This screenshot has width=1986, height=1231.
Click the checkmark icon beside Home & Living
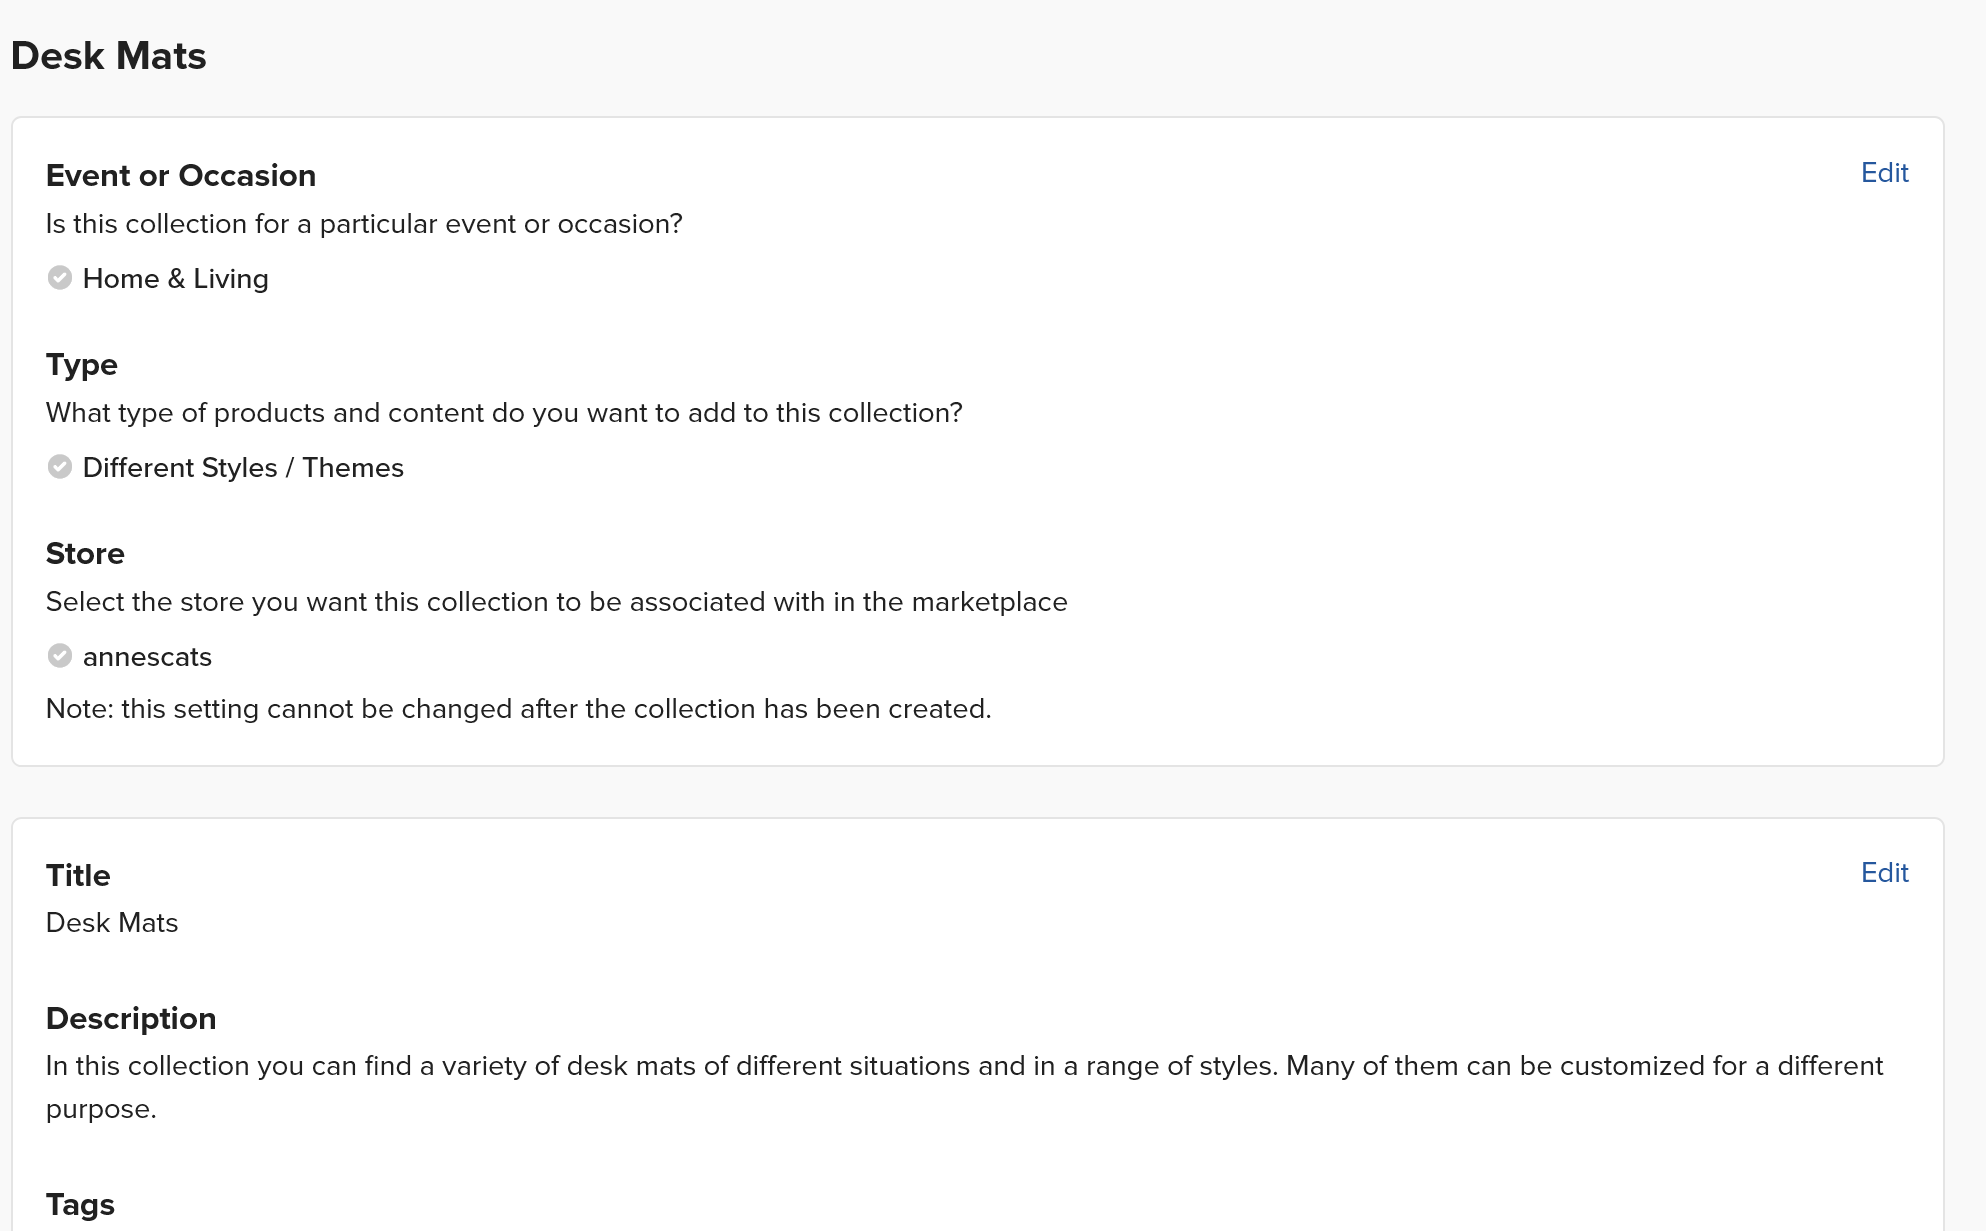point(60,278)
